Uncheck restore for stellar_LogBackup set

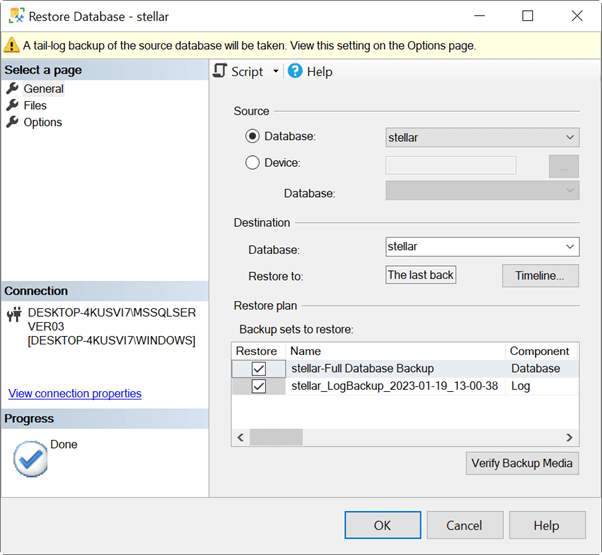[259, 386]
